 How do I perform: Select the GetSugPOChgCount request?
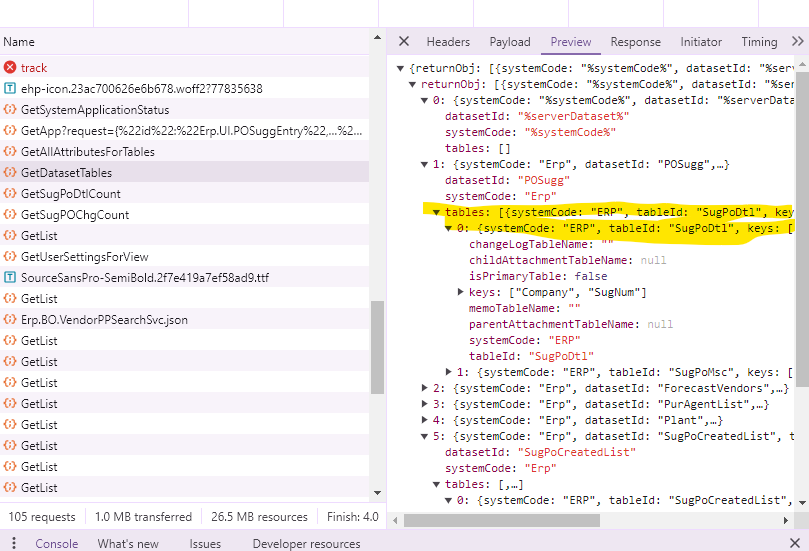(x=184, y=215)
